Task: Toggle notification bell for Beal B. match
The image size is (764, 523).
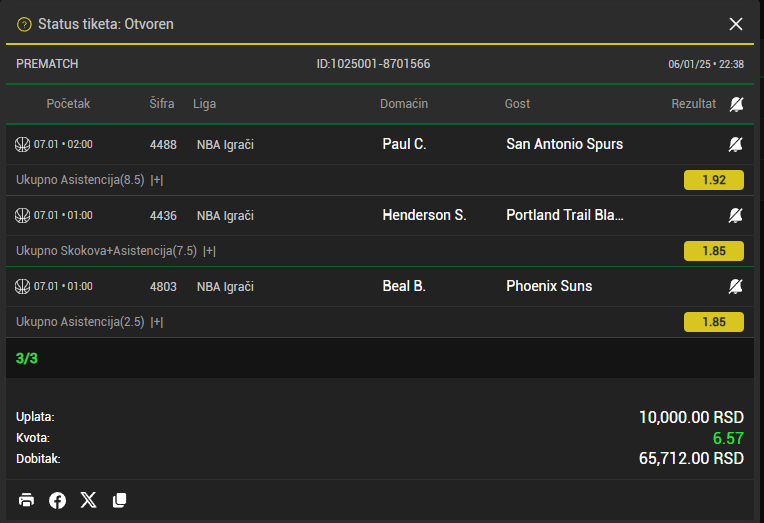Action: [x=736, y=286]
